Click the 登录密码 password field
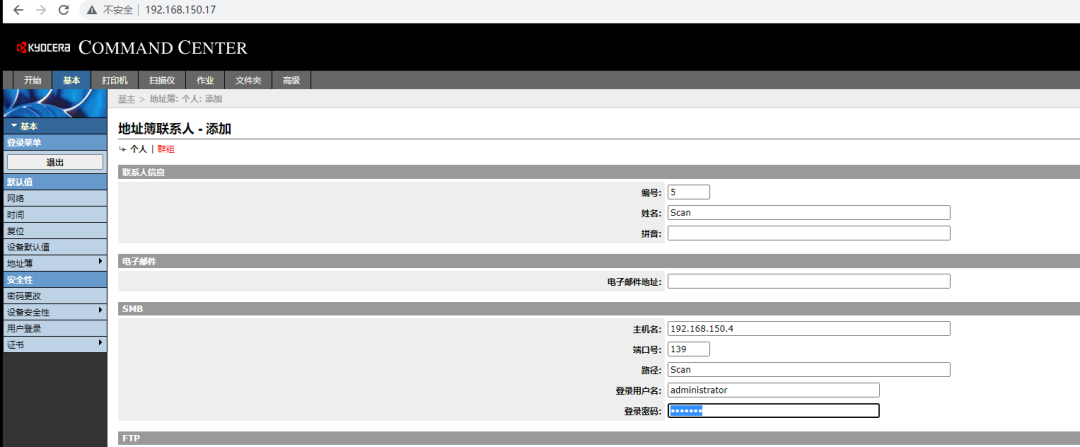 coord(773,410)
